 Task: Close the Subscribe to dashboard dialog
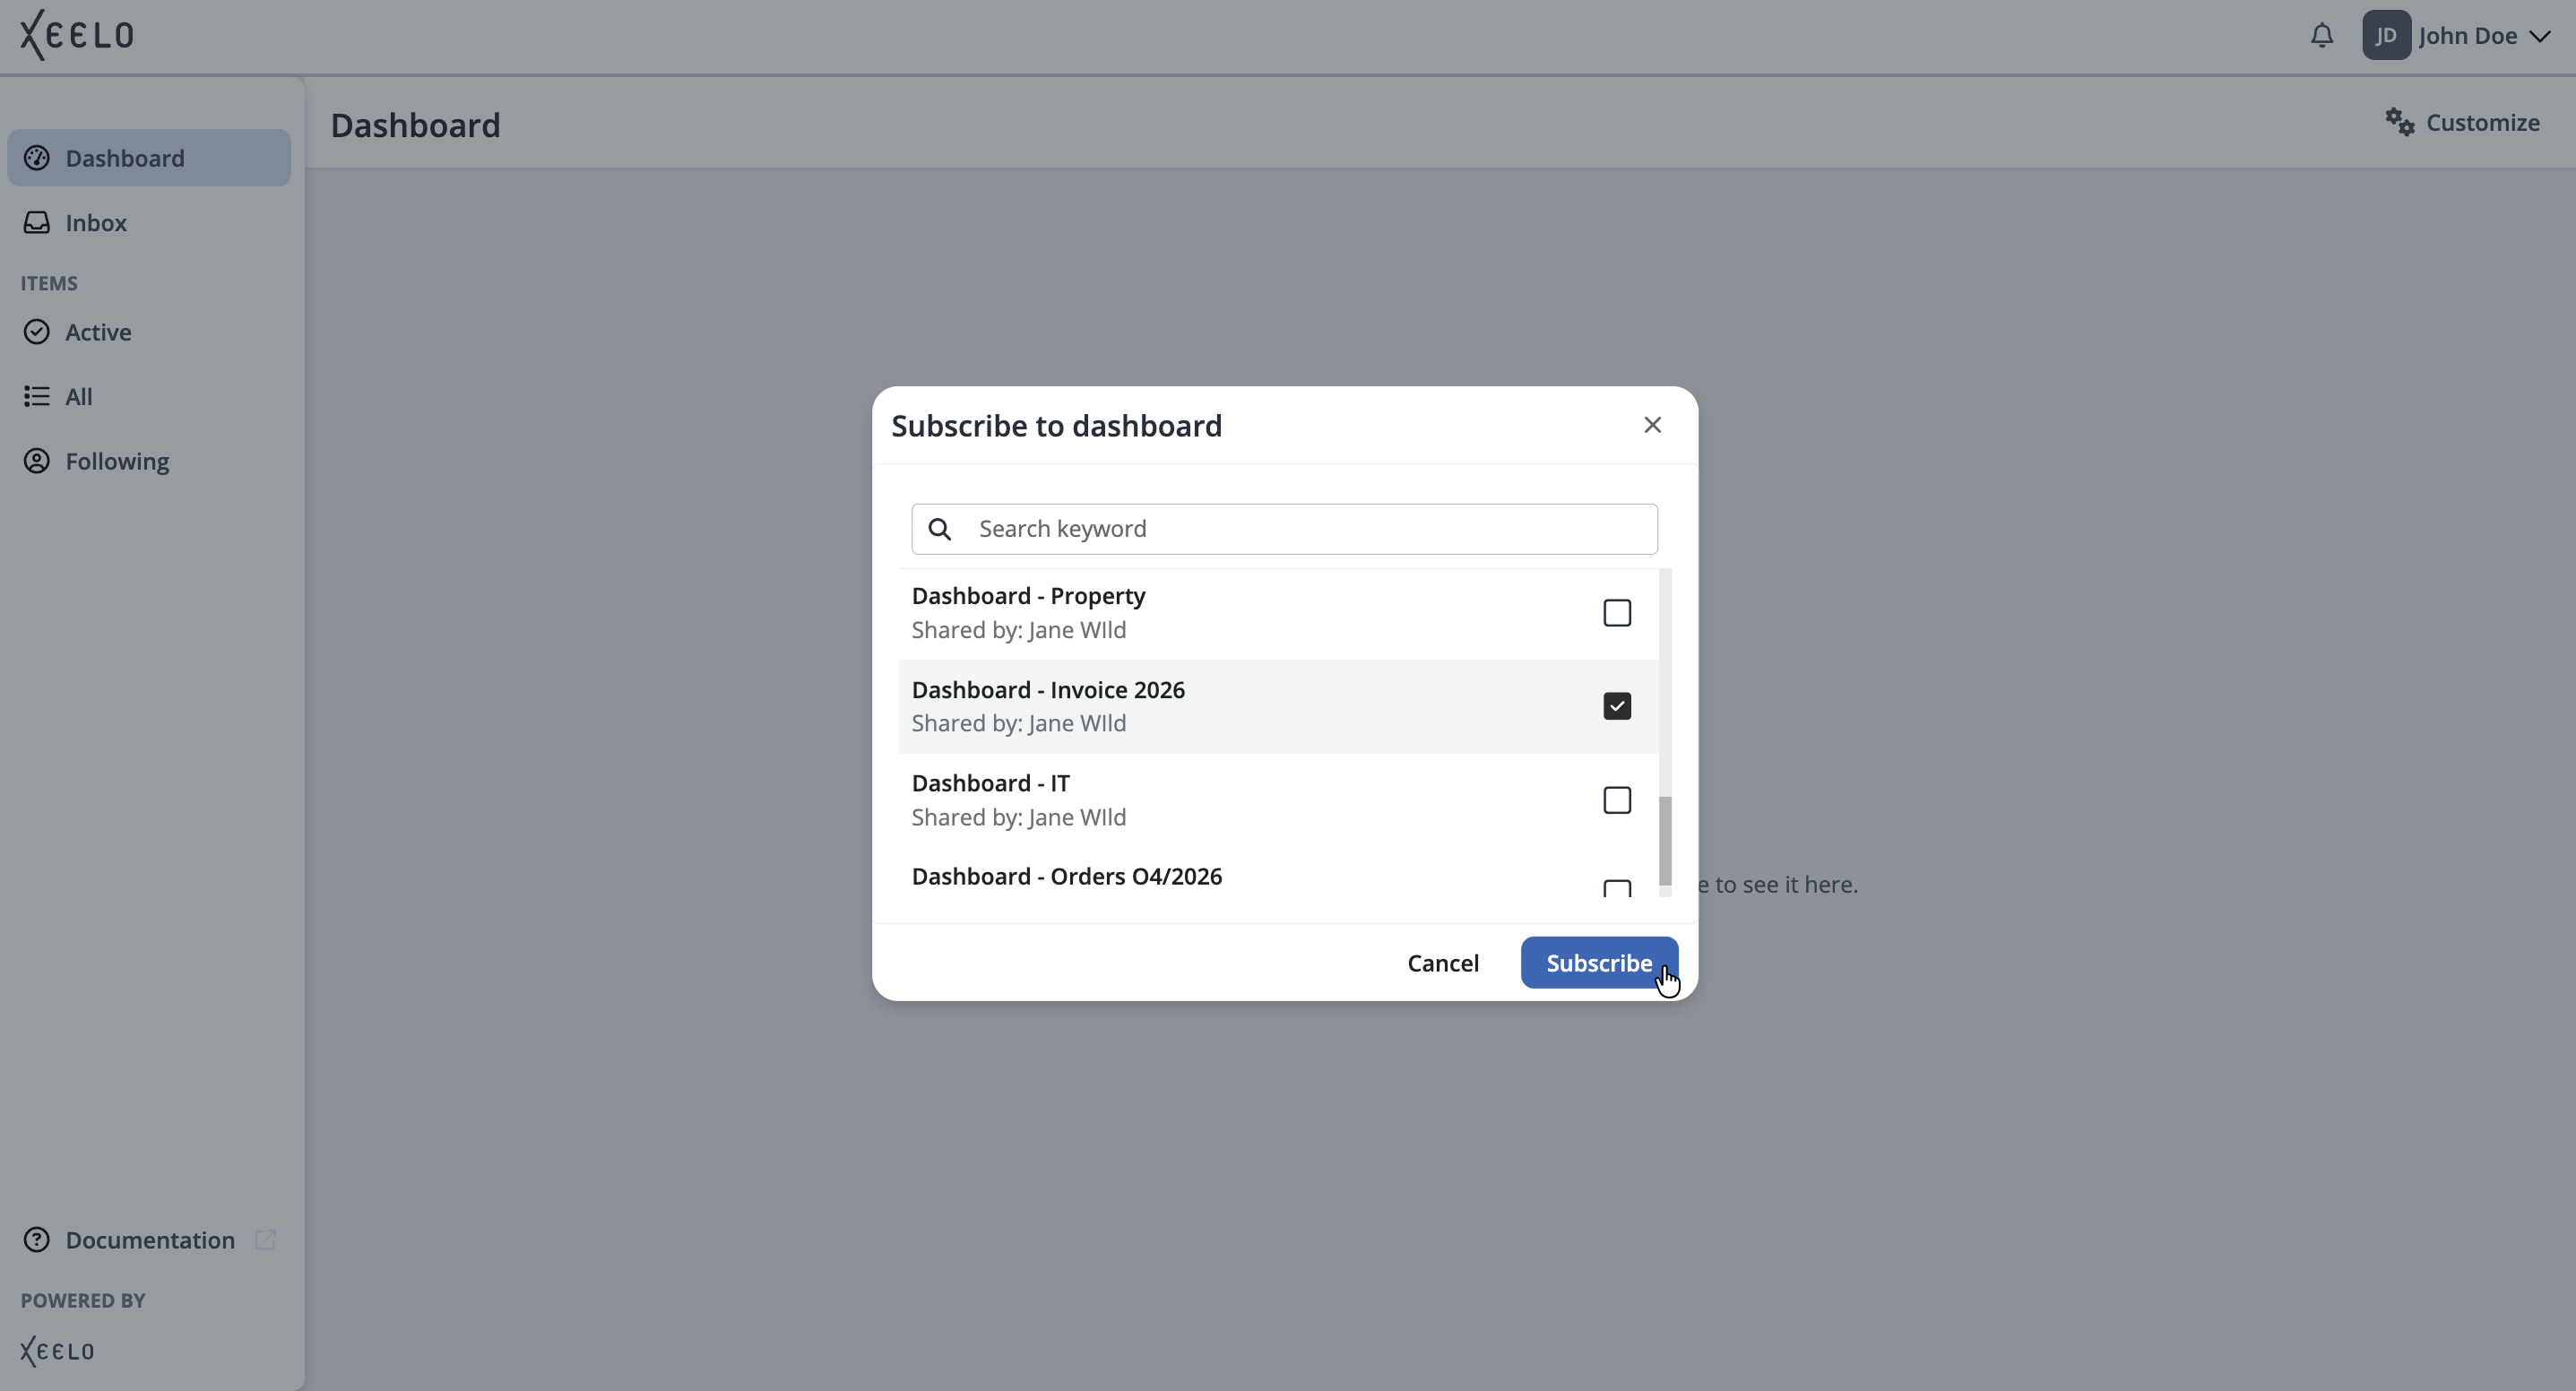[1652, 425]
